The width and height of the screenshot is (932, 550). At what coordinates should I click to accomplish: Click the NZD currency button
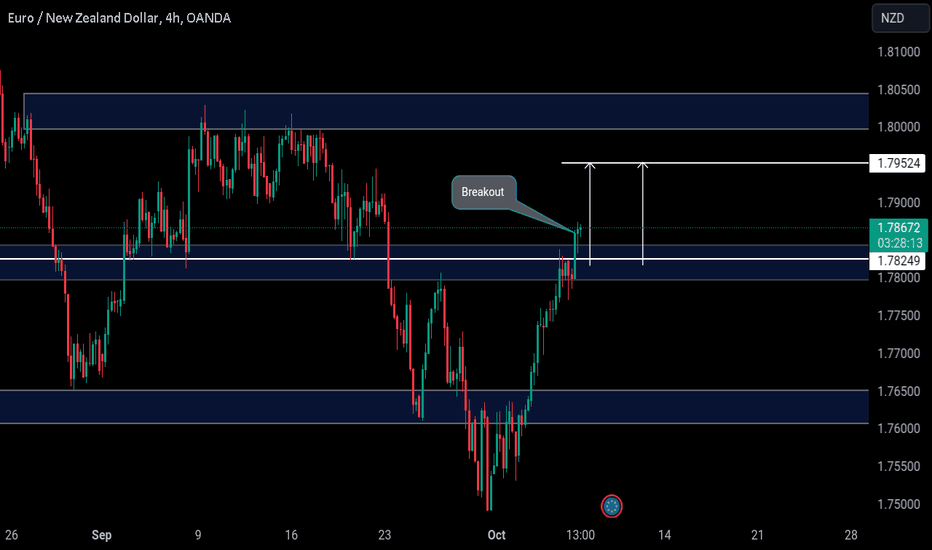click(x=899, y=18)
